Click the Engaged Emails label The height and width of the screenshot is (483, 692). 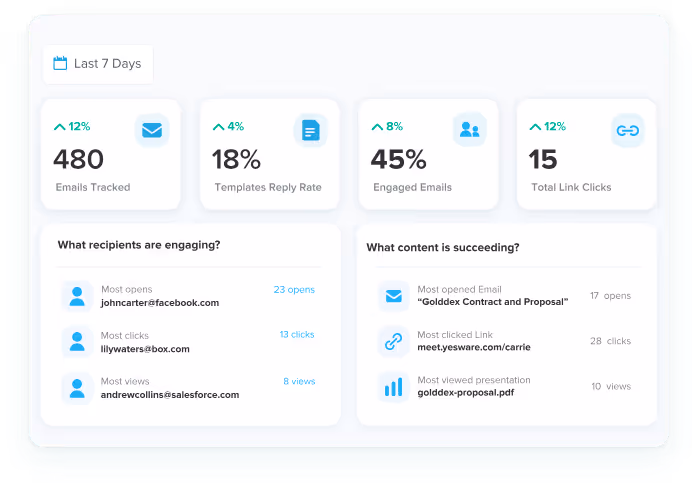pos(413,188)
